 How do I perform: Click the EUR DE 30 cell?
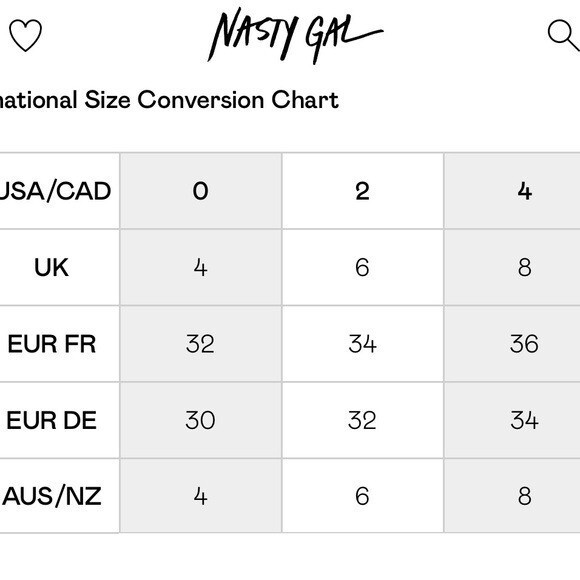coord(200,420)
